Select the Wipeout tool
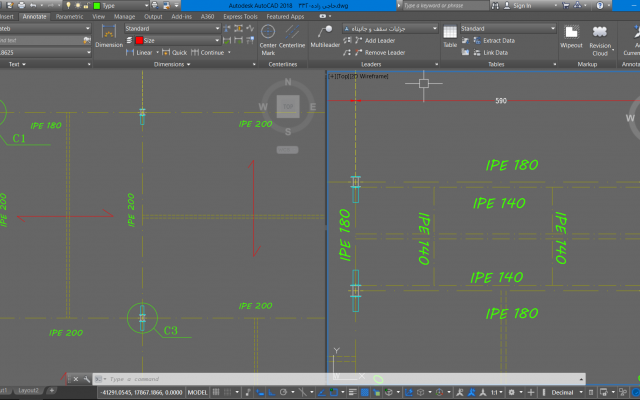Viewport: 640px width, 400px height. (x=571, y=36)
